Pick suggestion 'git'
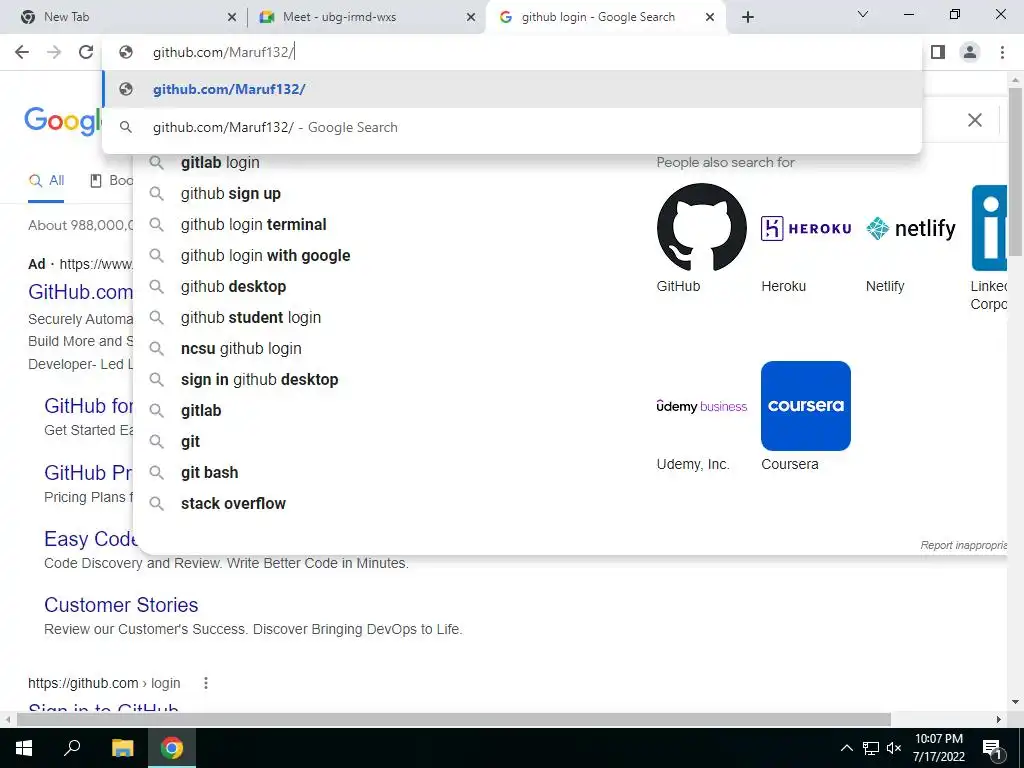The image size is (1024, 768). tap(190, 442)
